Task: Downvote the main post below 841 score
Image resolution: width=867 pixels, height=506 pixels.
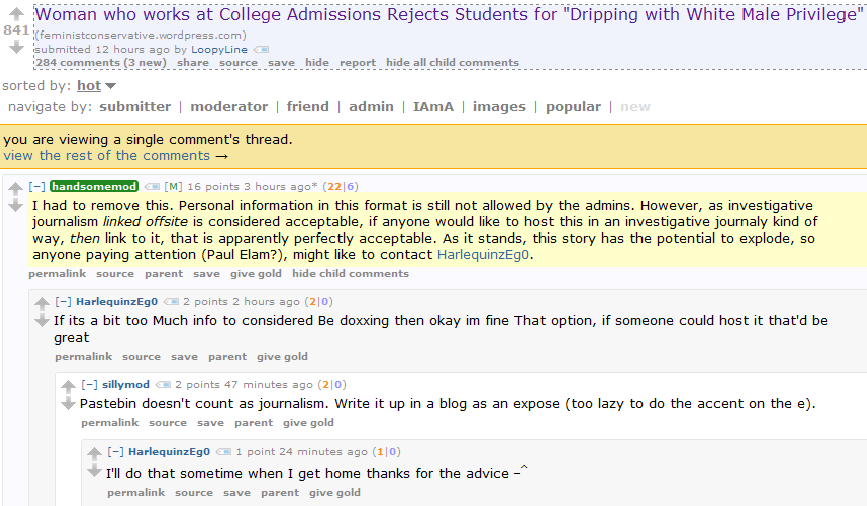Action: (x=17, y=48)
